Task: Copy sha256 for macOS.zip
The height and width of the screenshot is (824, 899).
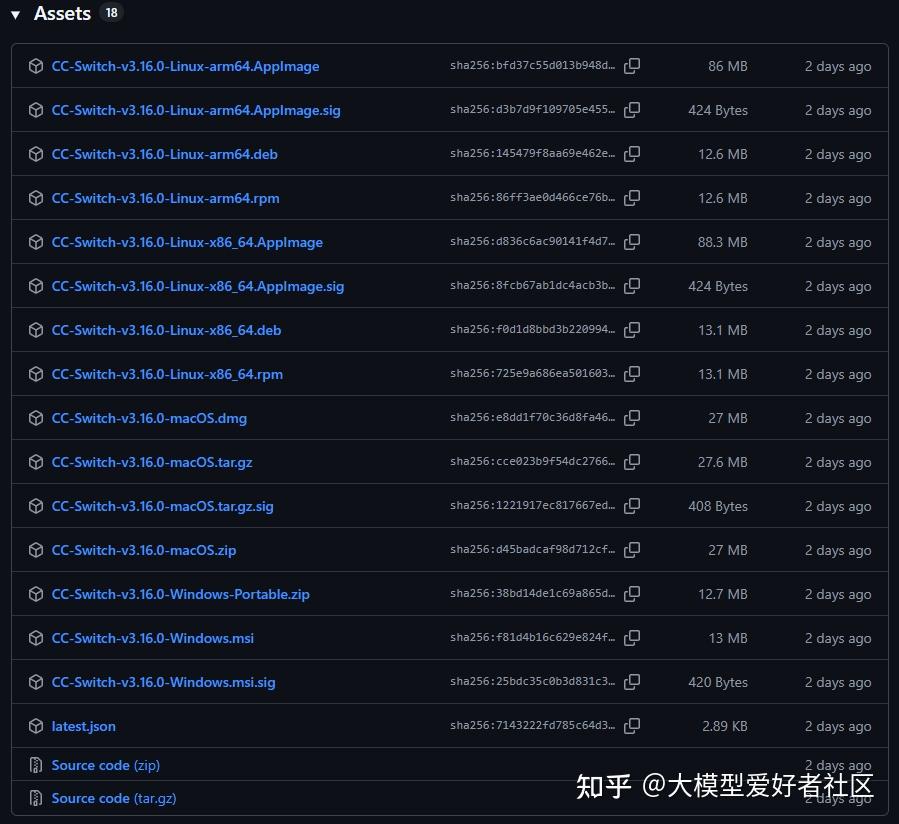Action: 632,550
